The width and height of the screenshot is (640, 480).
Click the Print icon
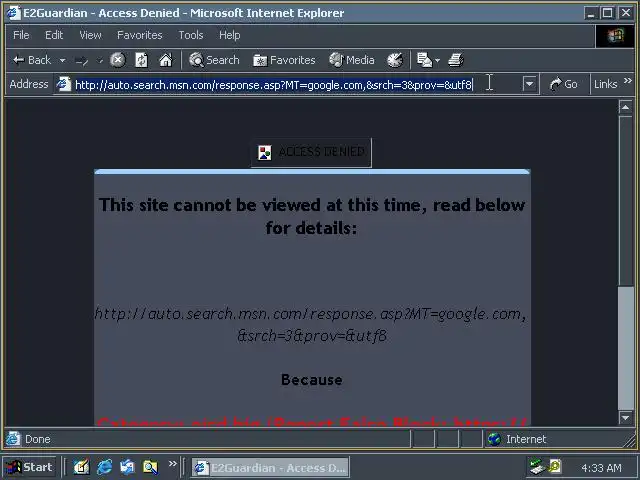click(456, 60)
